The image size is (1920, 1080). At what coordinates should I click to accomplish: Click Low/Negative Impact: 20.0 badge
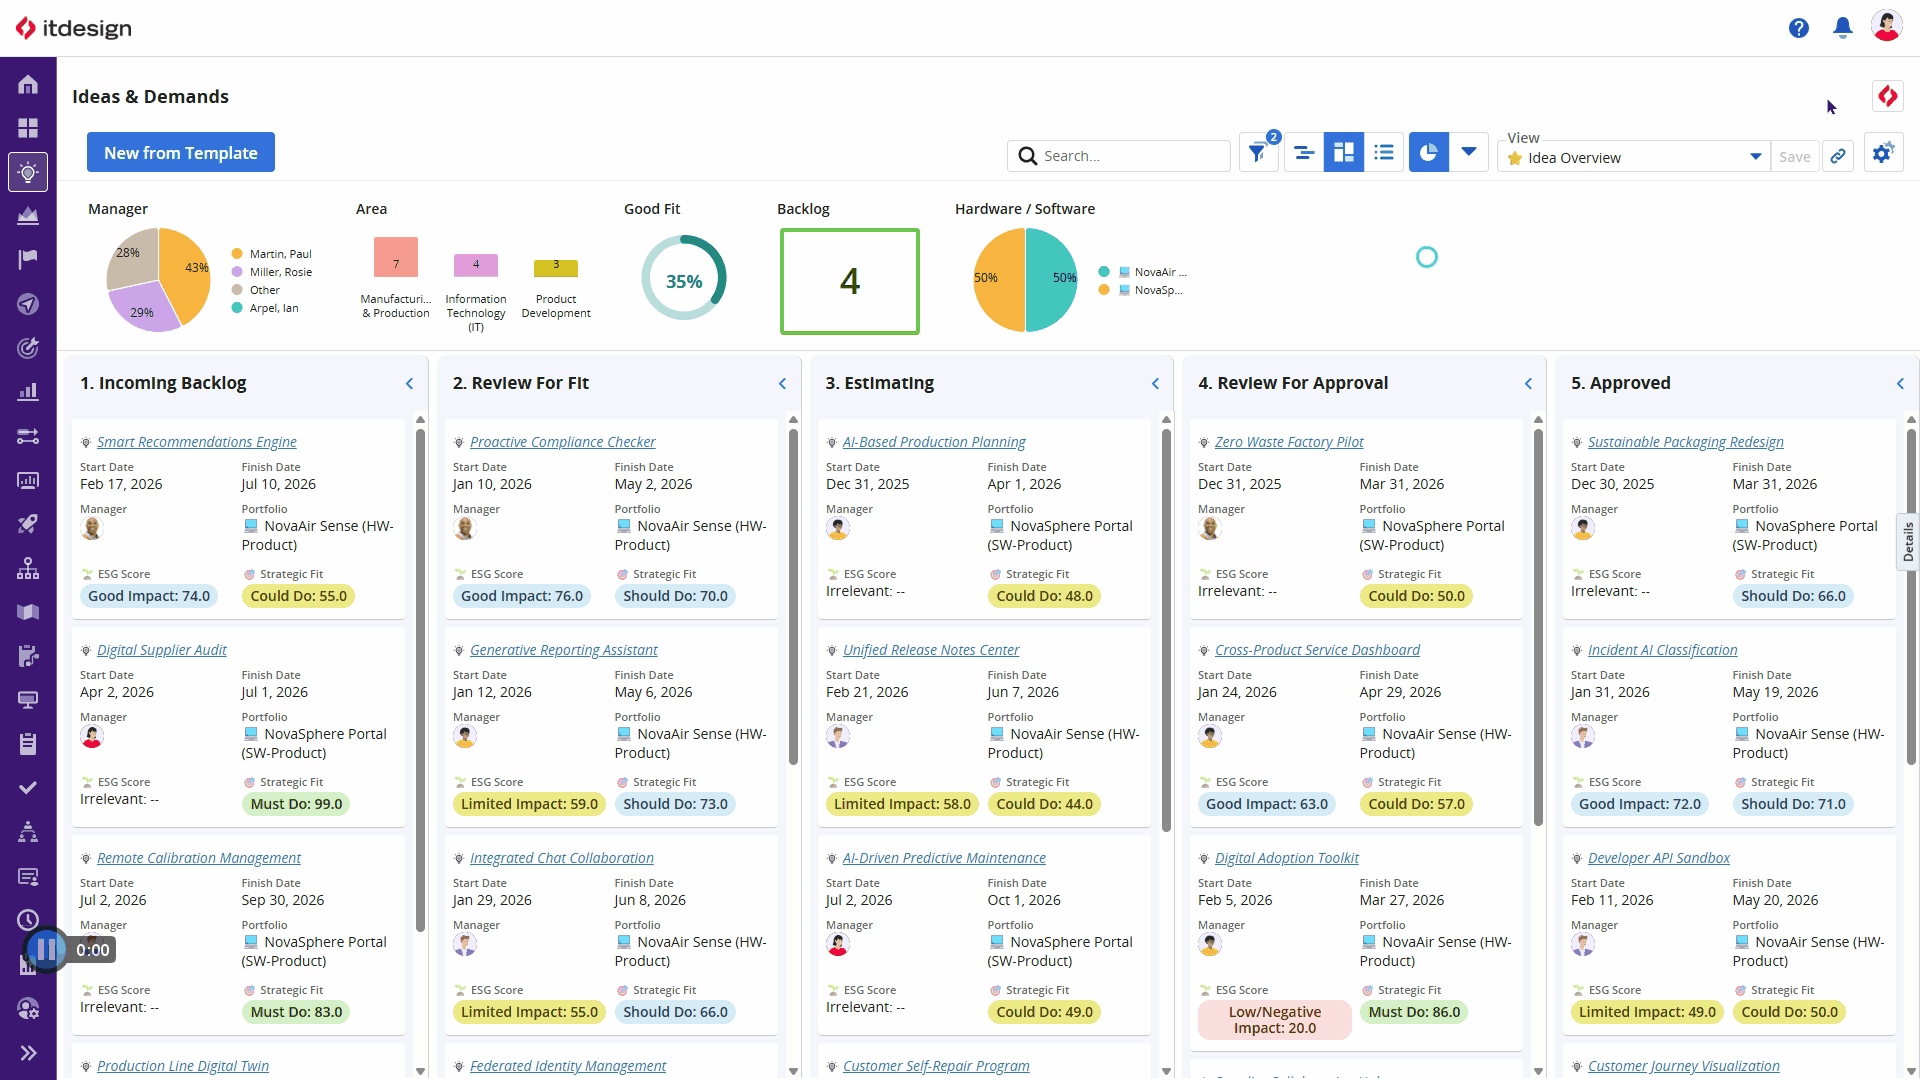point(1275,1020)
